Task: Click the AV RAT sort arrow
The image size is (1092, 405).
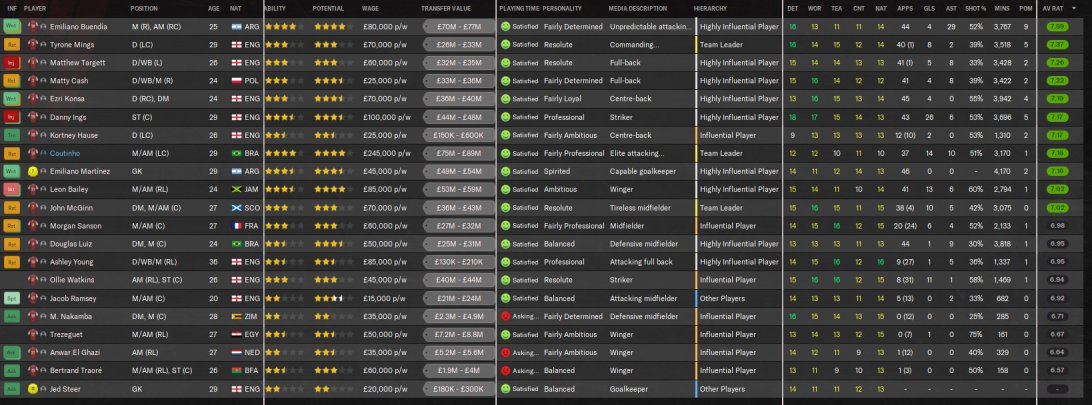Action: click(x=1073, y=8)
